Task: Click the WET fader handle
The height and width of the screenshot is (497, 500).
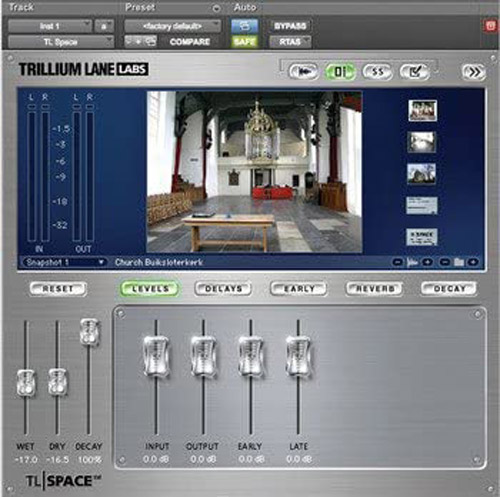Action: tap(26, 383)
